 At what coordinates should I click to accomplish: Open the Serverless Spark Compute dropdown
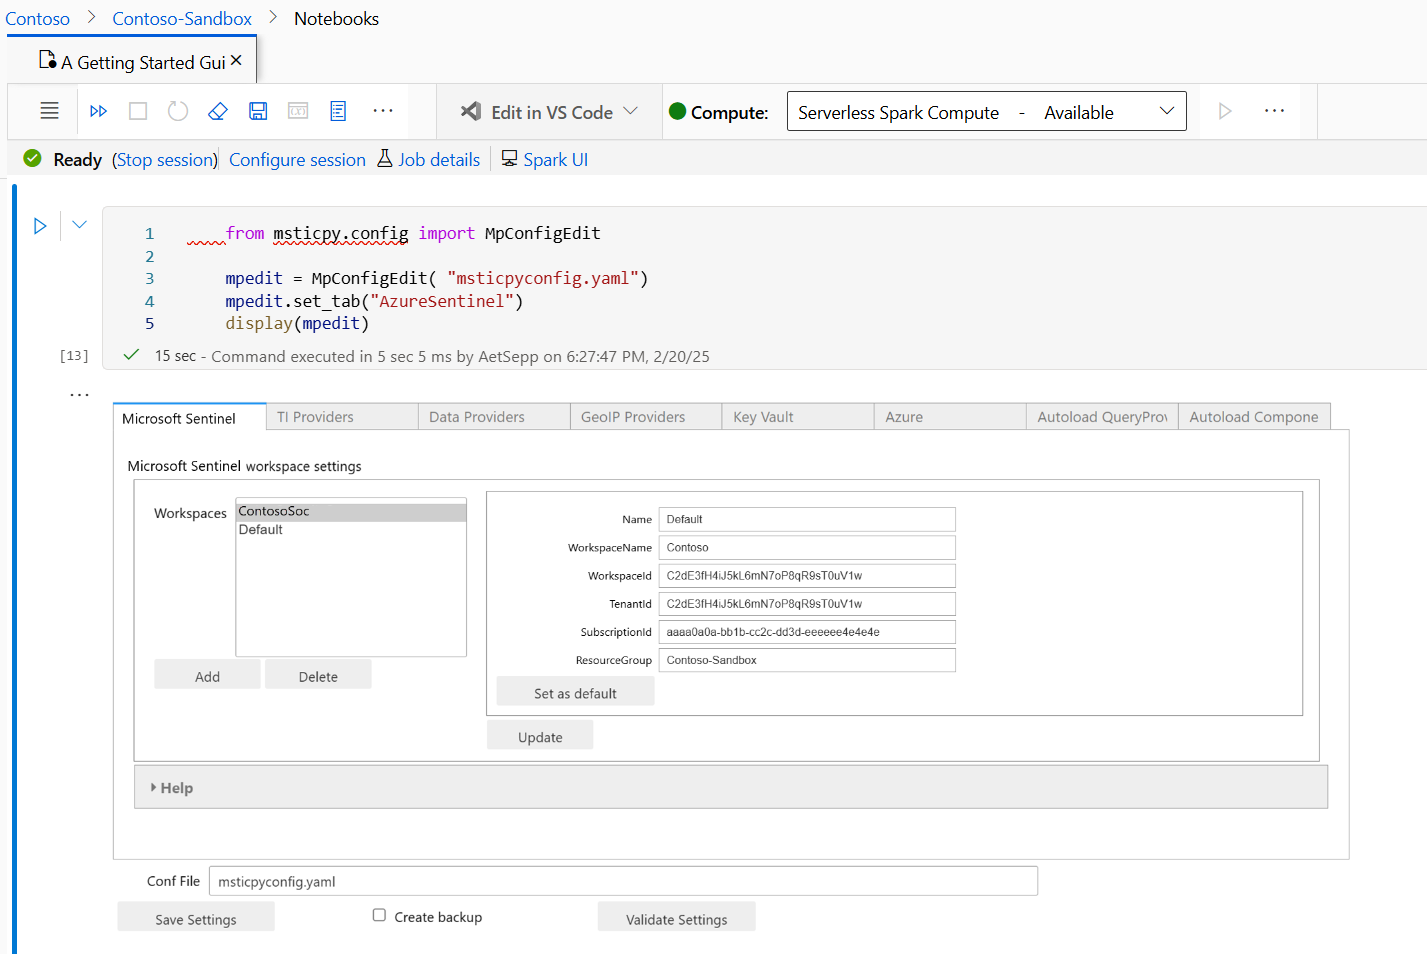click(986, 112)
